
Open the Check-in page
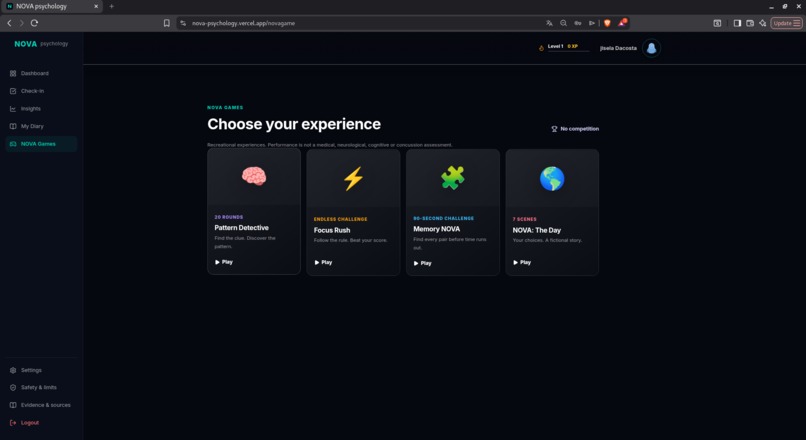pos(41,91)
